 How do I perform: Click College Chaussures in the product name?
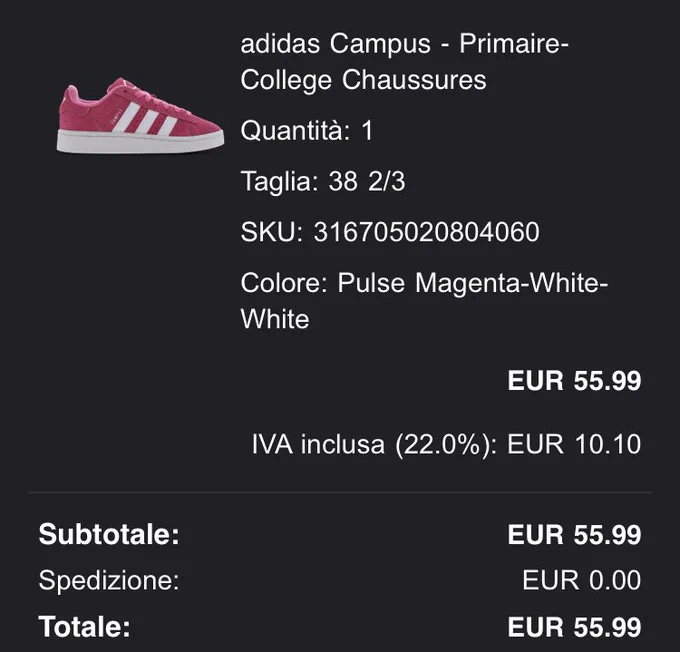tap(363, 80)
